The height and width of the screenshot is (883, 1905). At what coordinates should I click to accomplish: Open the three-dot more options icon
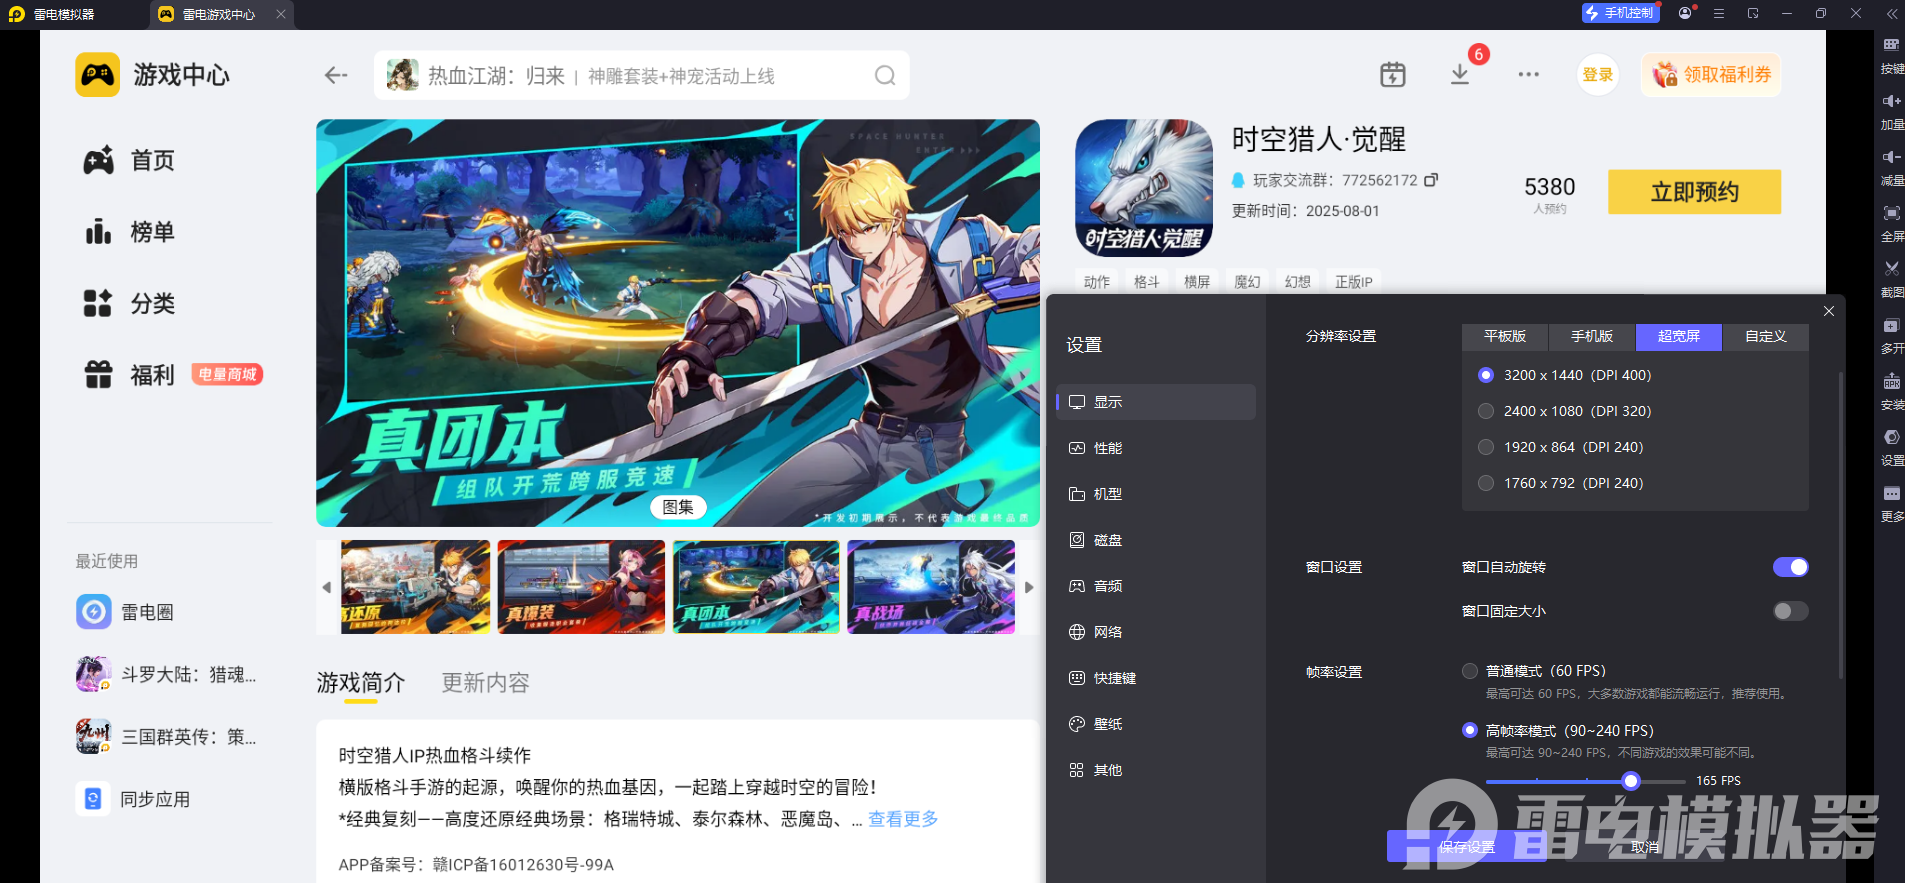coord(1528,74)
